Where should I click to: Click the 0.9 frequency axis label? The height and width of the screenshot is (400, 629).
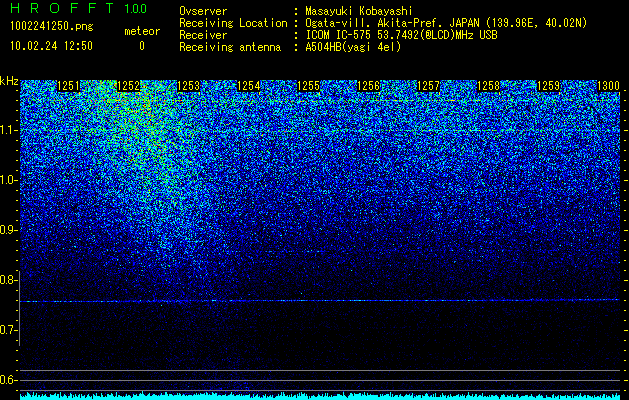coord(8,230)
